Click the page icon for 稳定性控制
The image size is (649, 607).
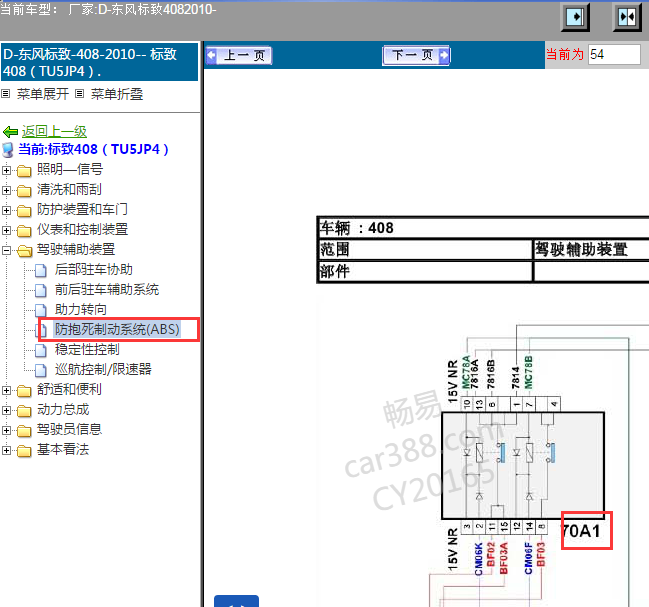41,350
